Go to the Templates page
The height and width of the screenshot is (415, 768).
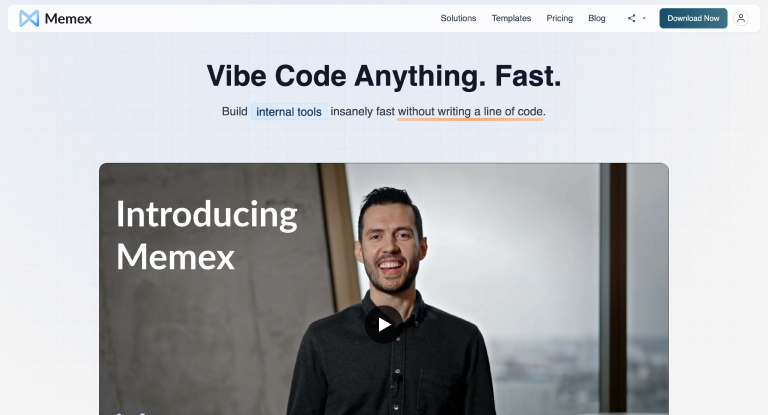[x=511, y=18]
